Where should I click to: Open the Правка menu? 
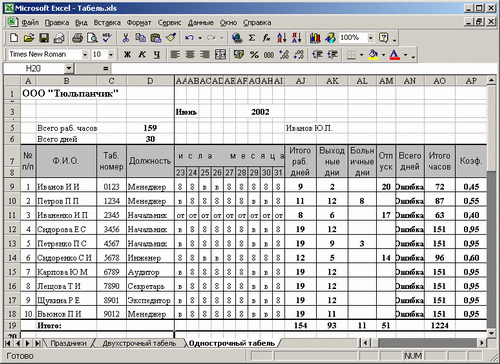coord(57,23)
